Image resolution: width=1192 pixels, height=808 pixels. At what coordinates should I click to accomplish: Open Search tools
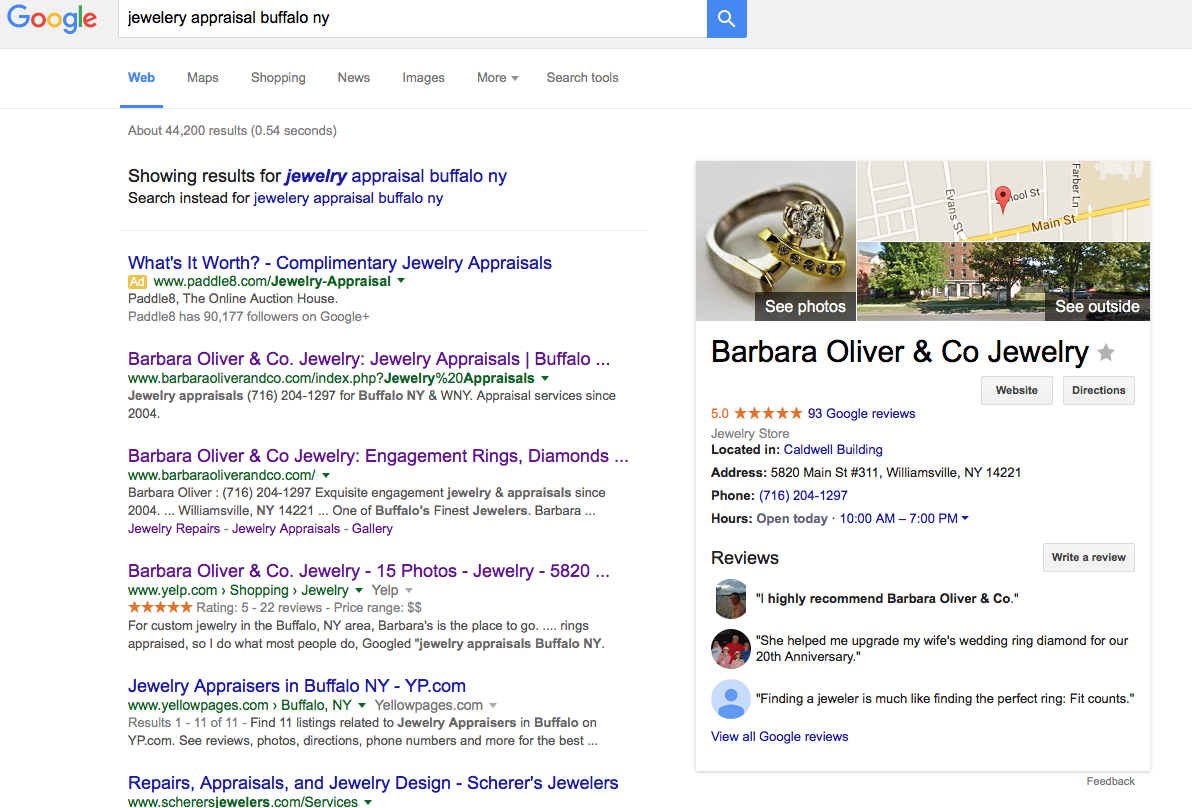pos(582,78)
